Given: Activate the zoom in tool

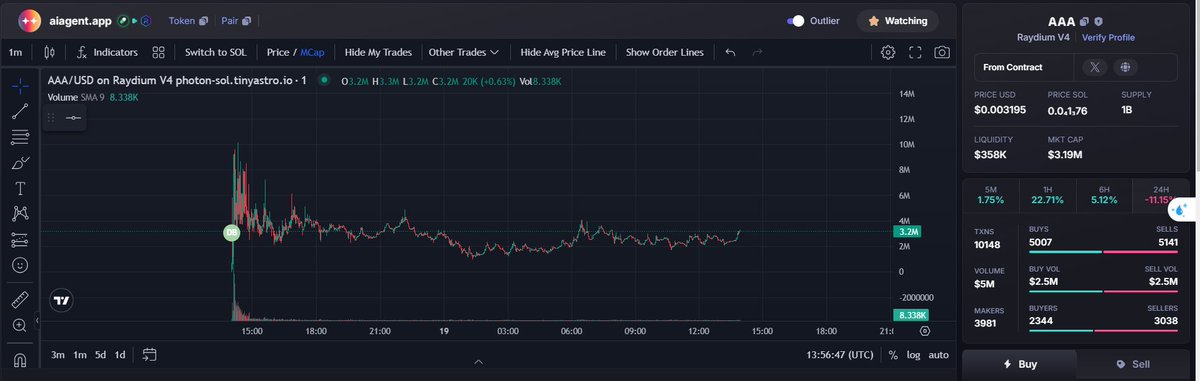Looking at the screenshot, I should pyautogui.click(x=20, y=325).
